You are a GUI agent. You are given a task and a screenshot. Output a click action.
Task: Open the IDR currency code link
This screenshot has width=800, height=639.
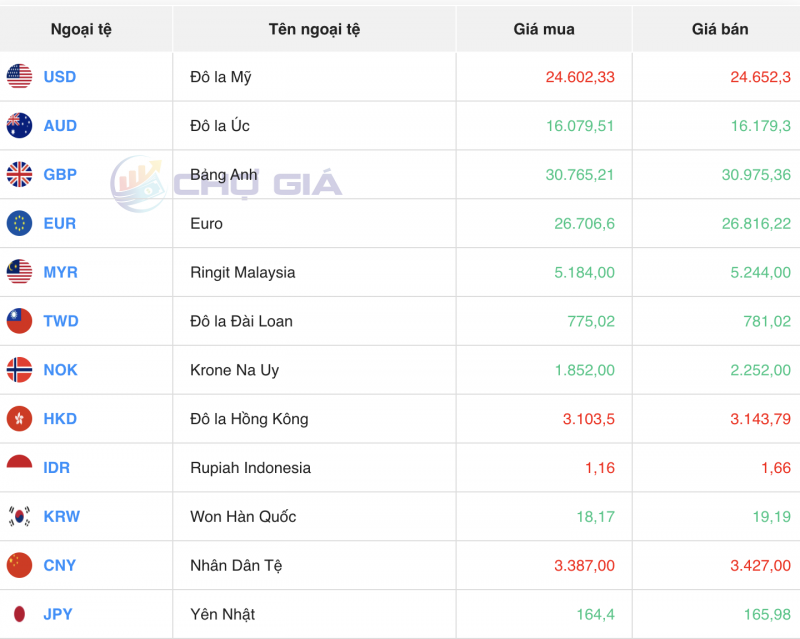pos(56,468)
